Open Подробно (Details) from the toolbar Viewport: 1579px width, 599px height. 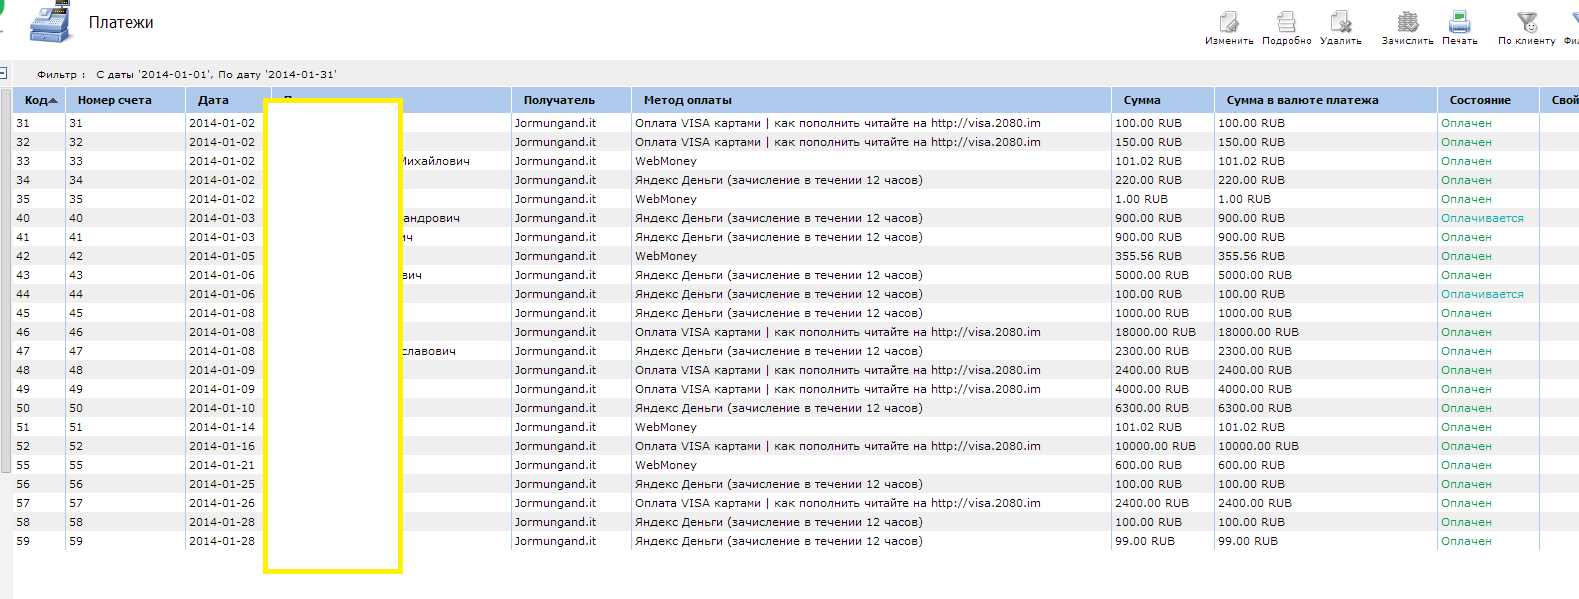pyautogui.click(x=1286, y=22)
